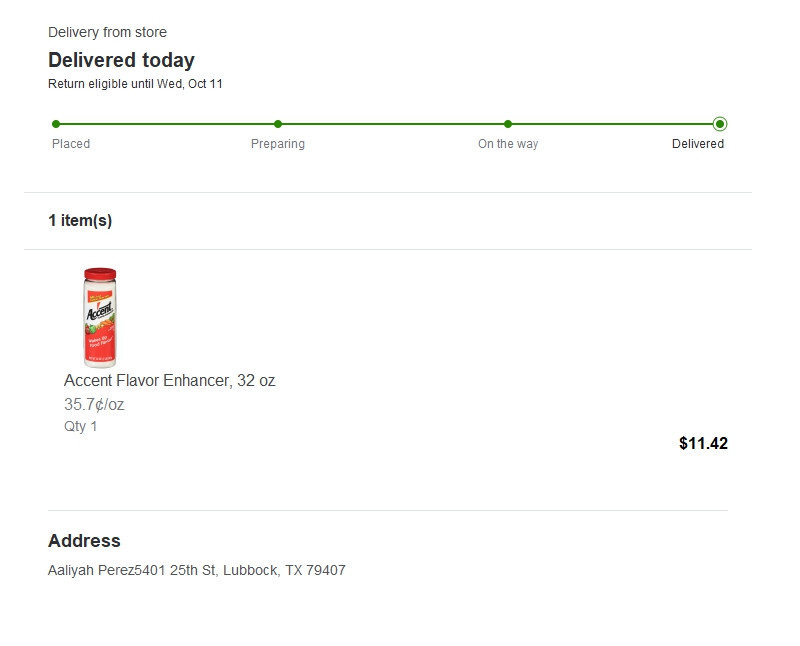Click the Delivered label under the tracker
The image size is (800, 646).
[x=698, y=144]
